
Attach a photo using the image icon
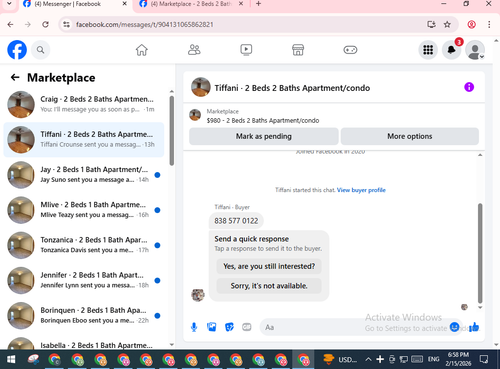(x=212, y=327)
